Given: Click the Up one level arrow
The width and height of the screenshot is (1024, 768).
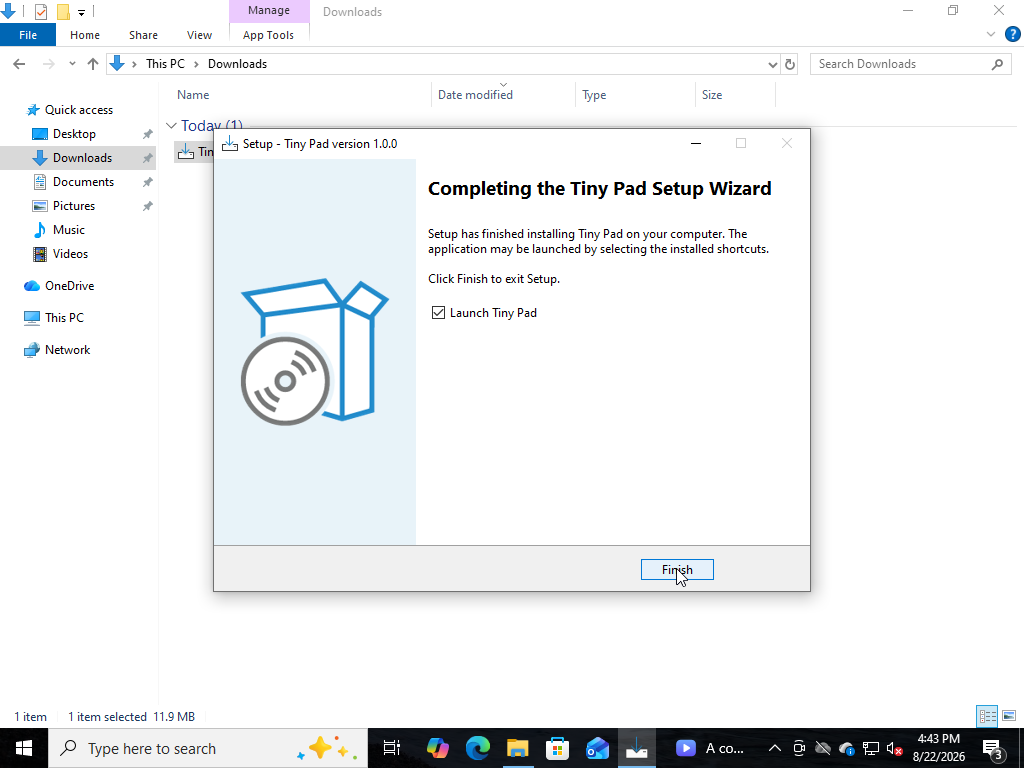Looking at the screenshot, I should click(93, 64).
